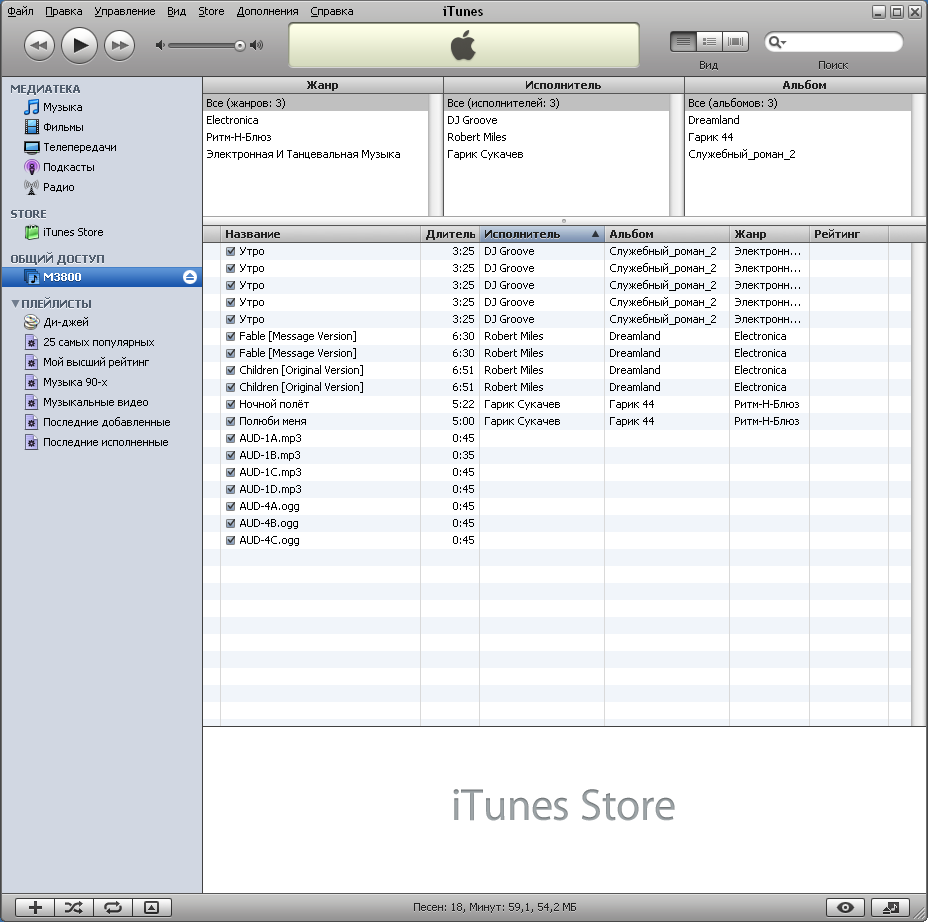Open the Правка menu

pos(64,11)
